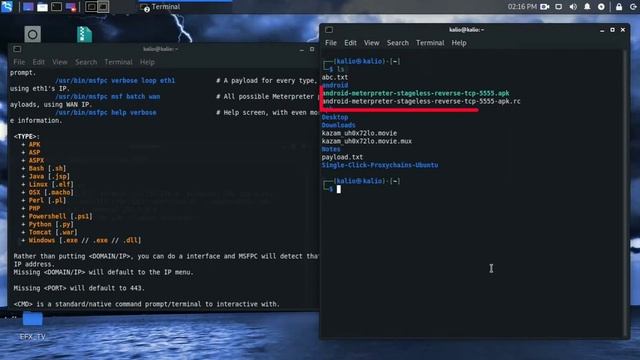Maximize the right terminal window
The width and height of the screenshot is (640, 360).
(x=612, y=30)
